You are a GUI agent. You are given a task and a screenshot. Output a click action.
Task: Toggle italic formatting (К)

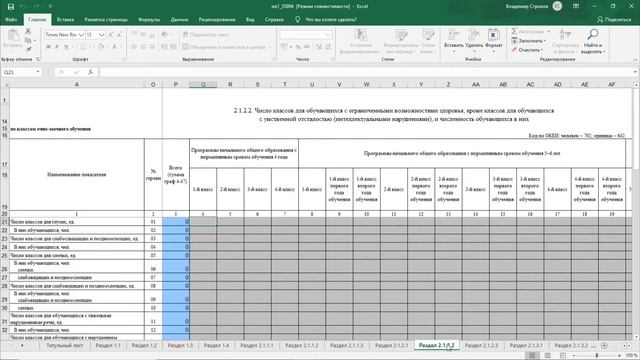(57, 47)
